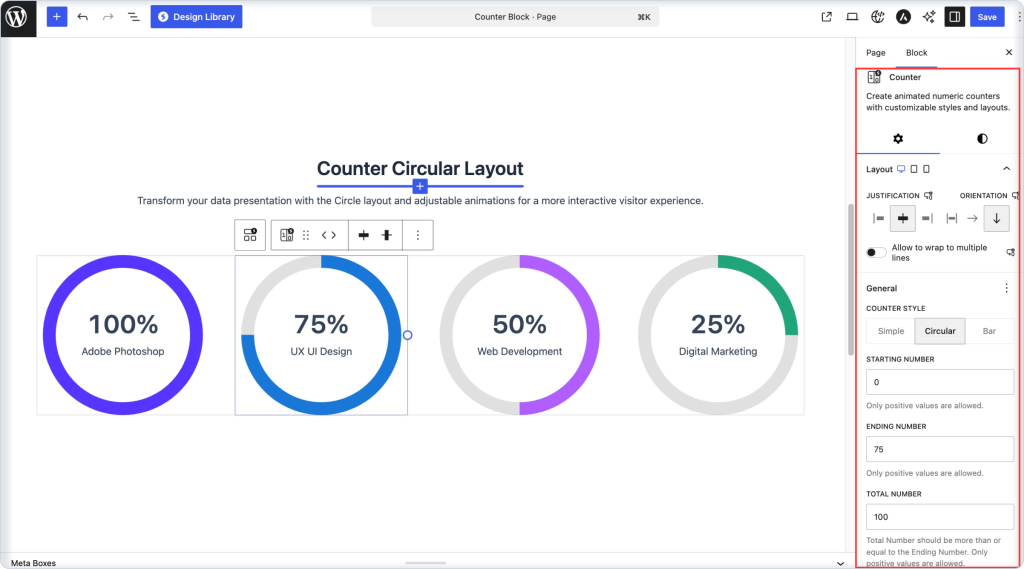Click the Meta Boxes label

(x=33, y=563)
